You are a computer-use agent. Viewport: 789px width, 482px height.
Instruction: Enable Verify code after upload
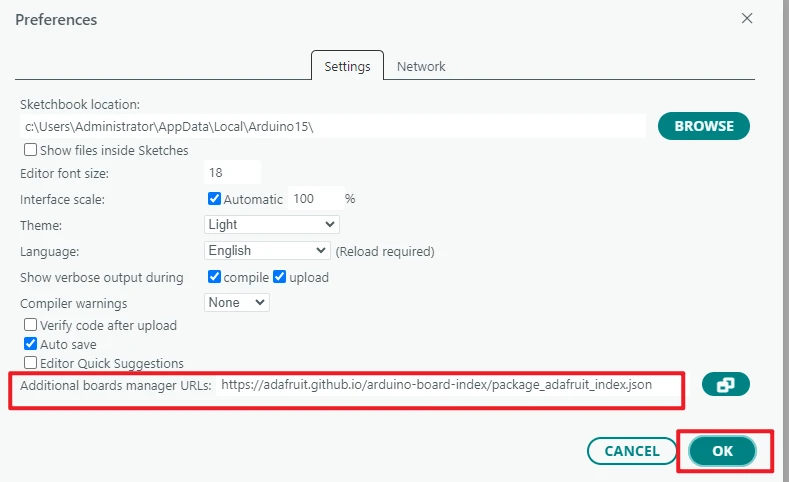(31, 325)
